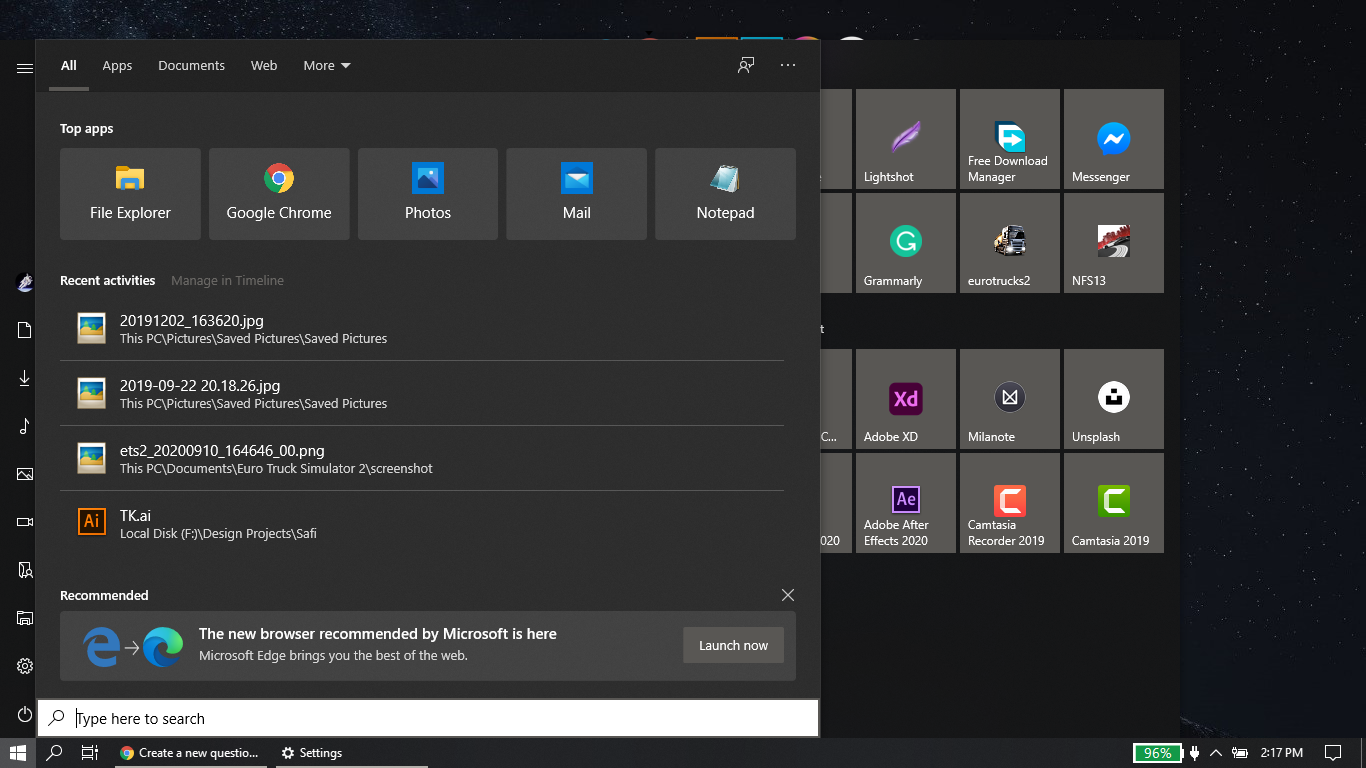Open recent file 20191202_163620.jpg
This screenshot has width=1366, height=768.
pos(421,329)
